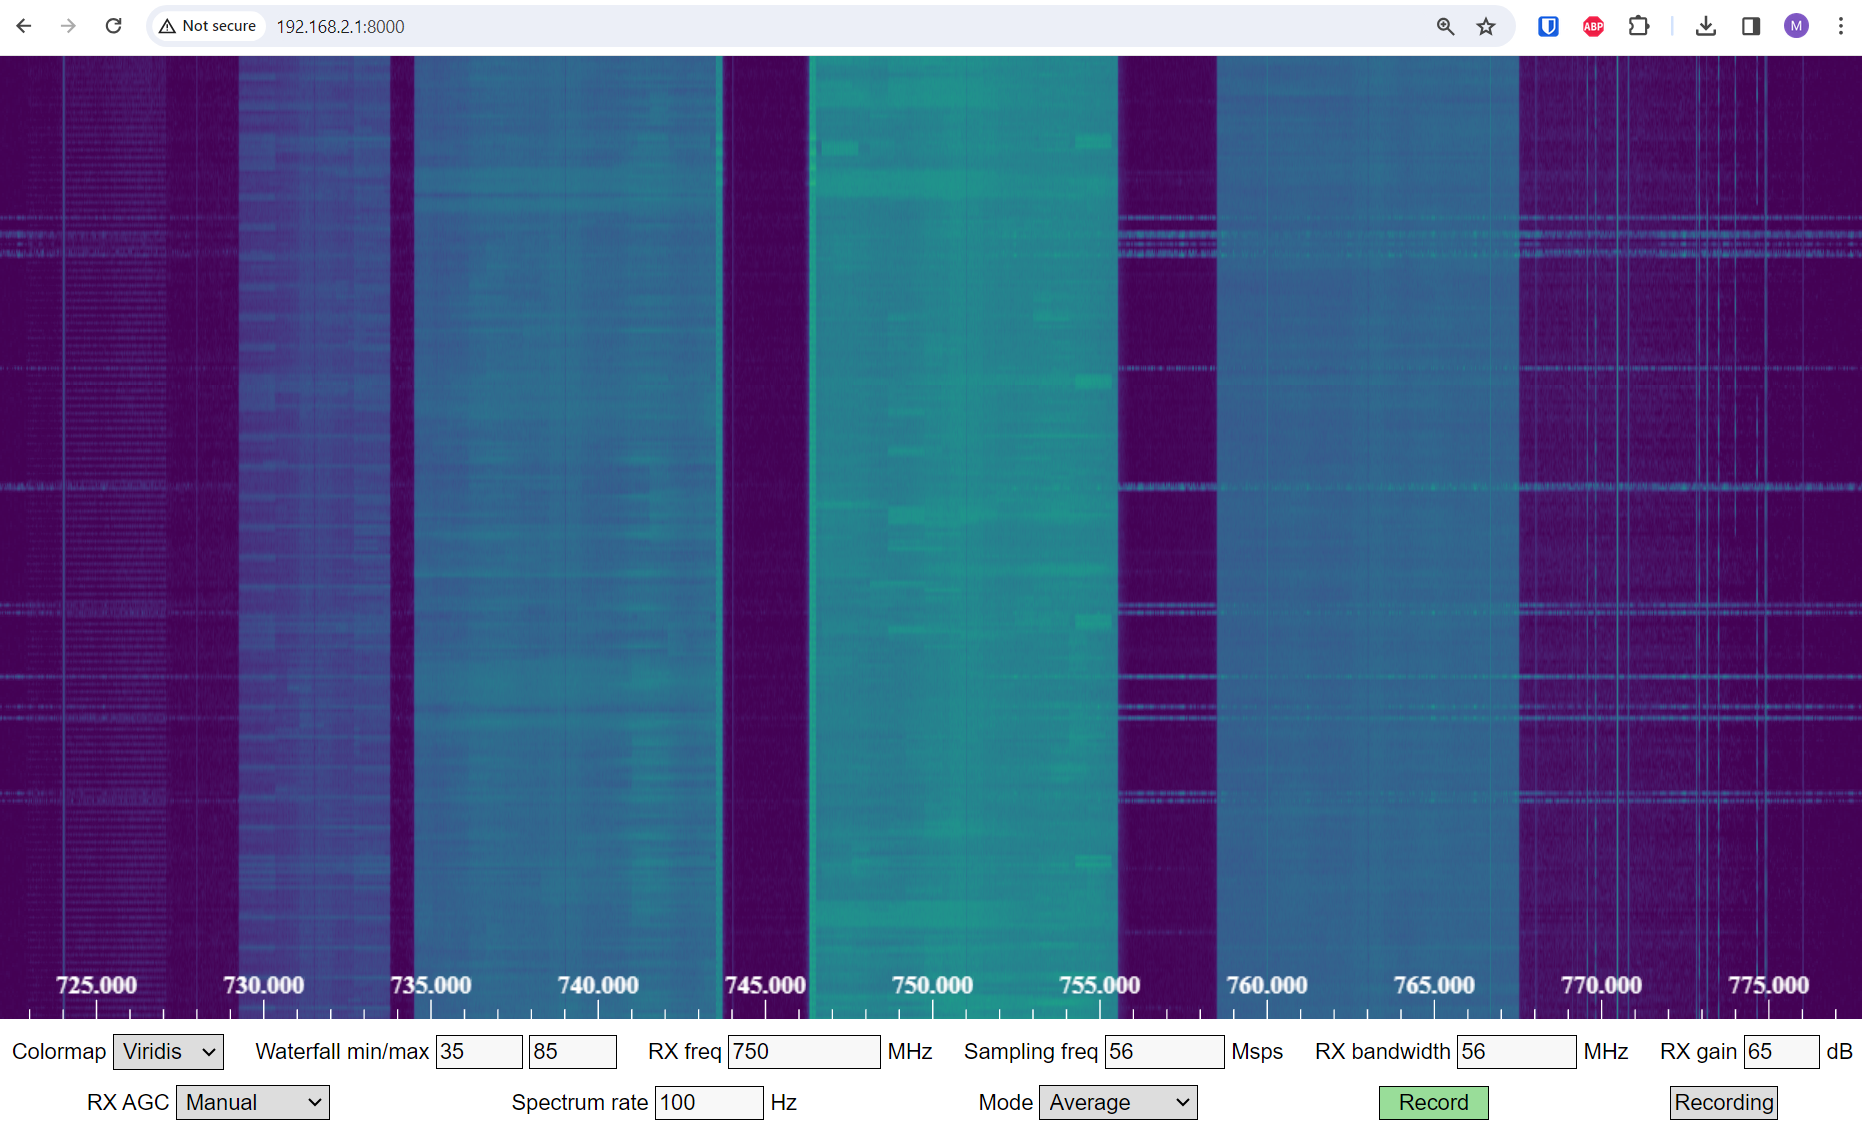Open the Bitwarden extension icon

pyautogui.click(x=1548, y=26)
